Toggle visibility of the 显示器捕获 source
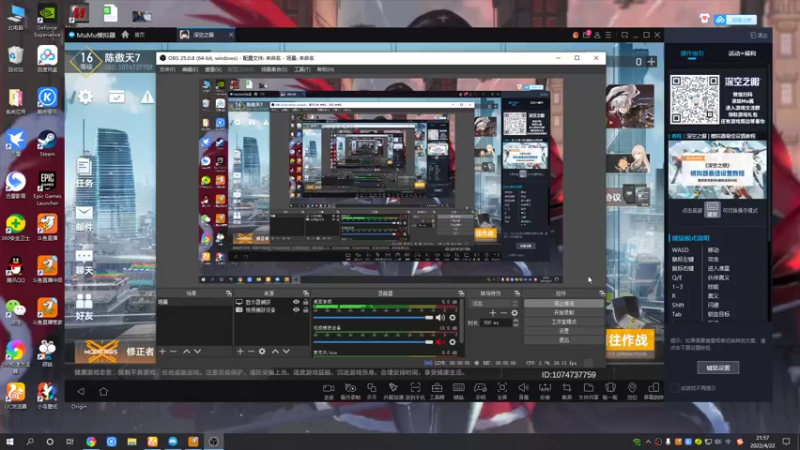800x450 pixels. click(x=296, y=302)
